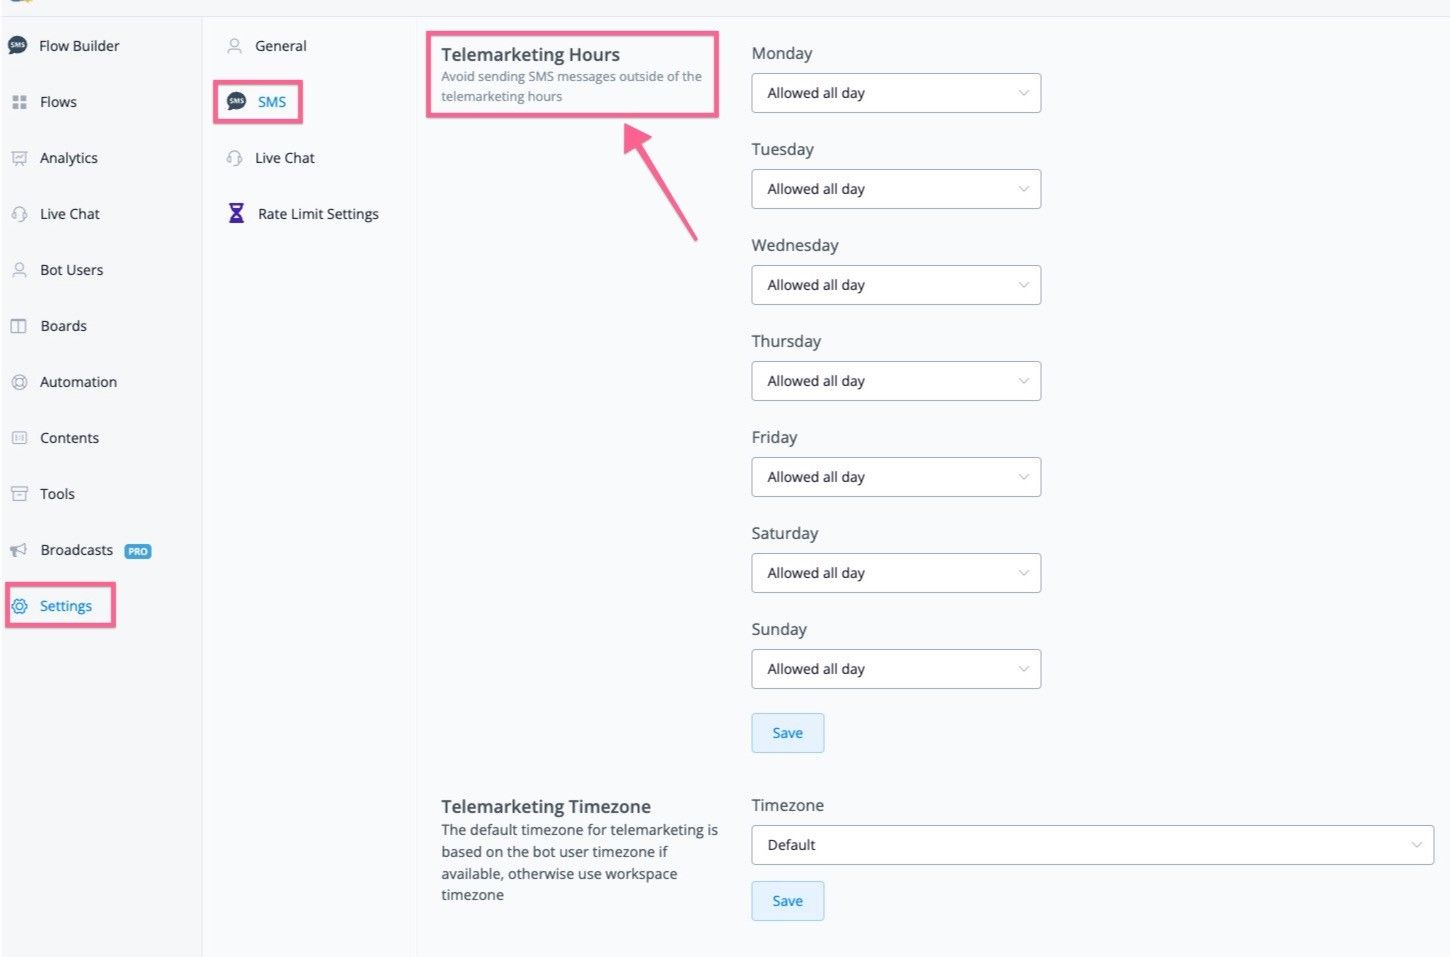
Task: Save the telemarketing timezone setting
Action: [x=787, y=901]
